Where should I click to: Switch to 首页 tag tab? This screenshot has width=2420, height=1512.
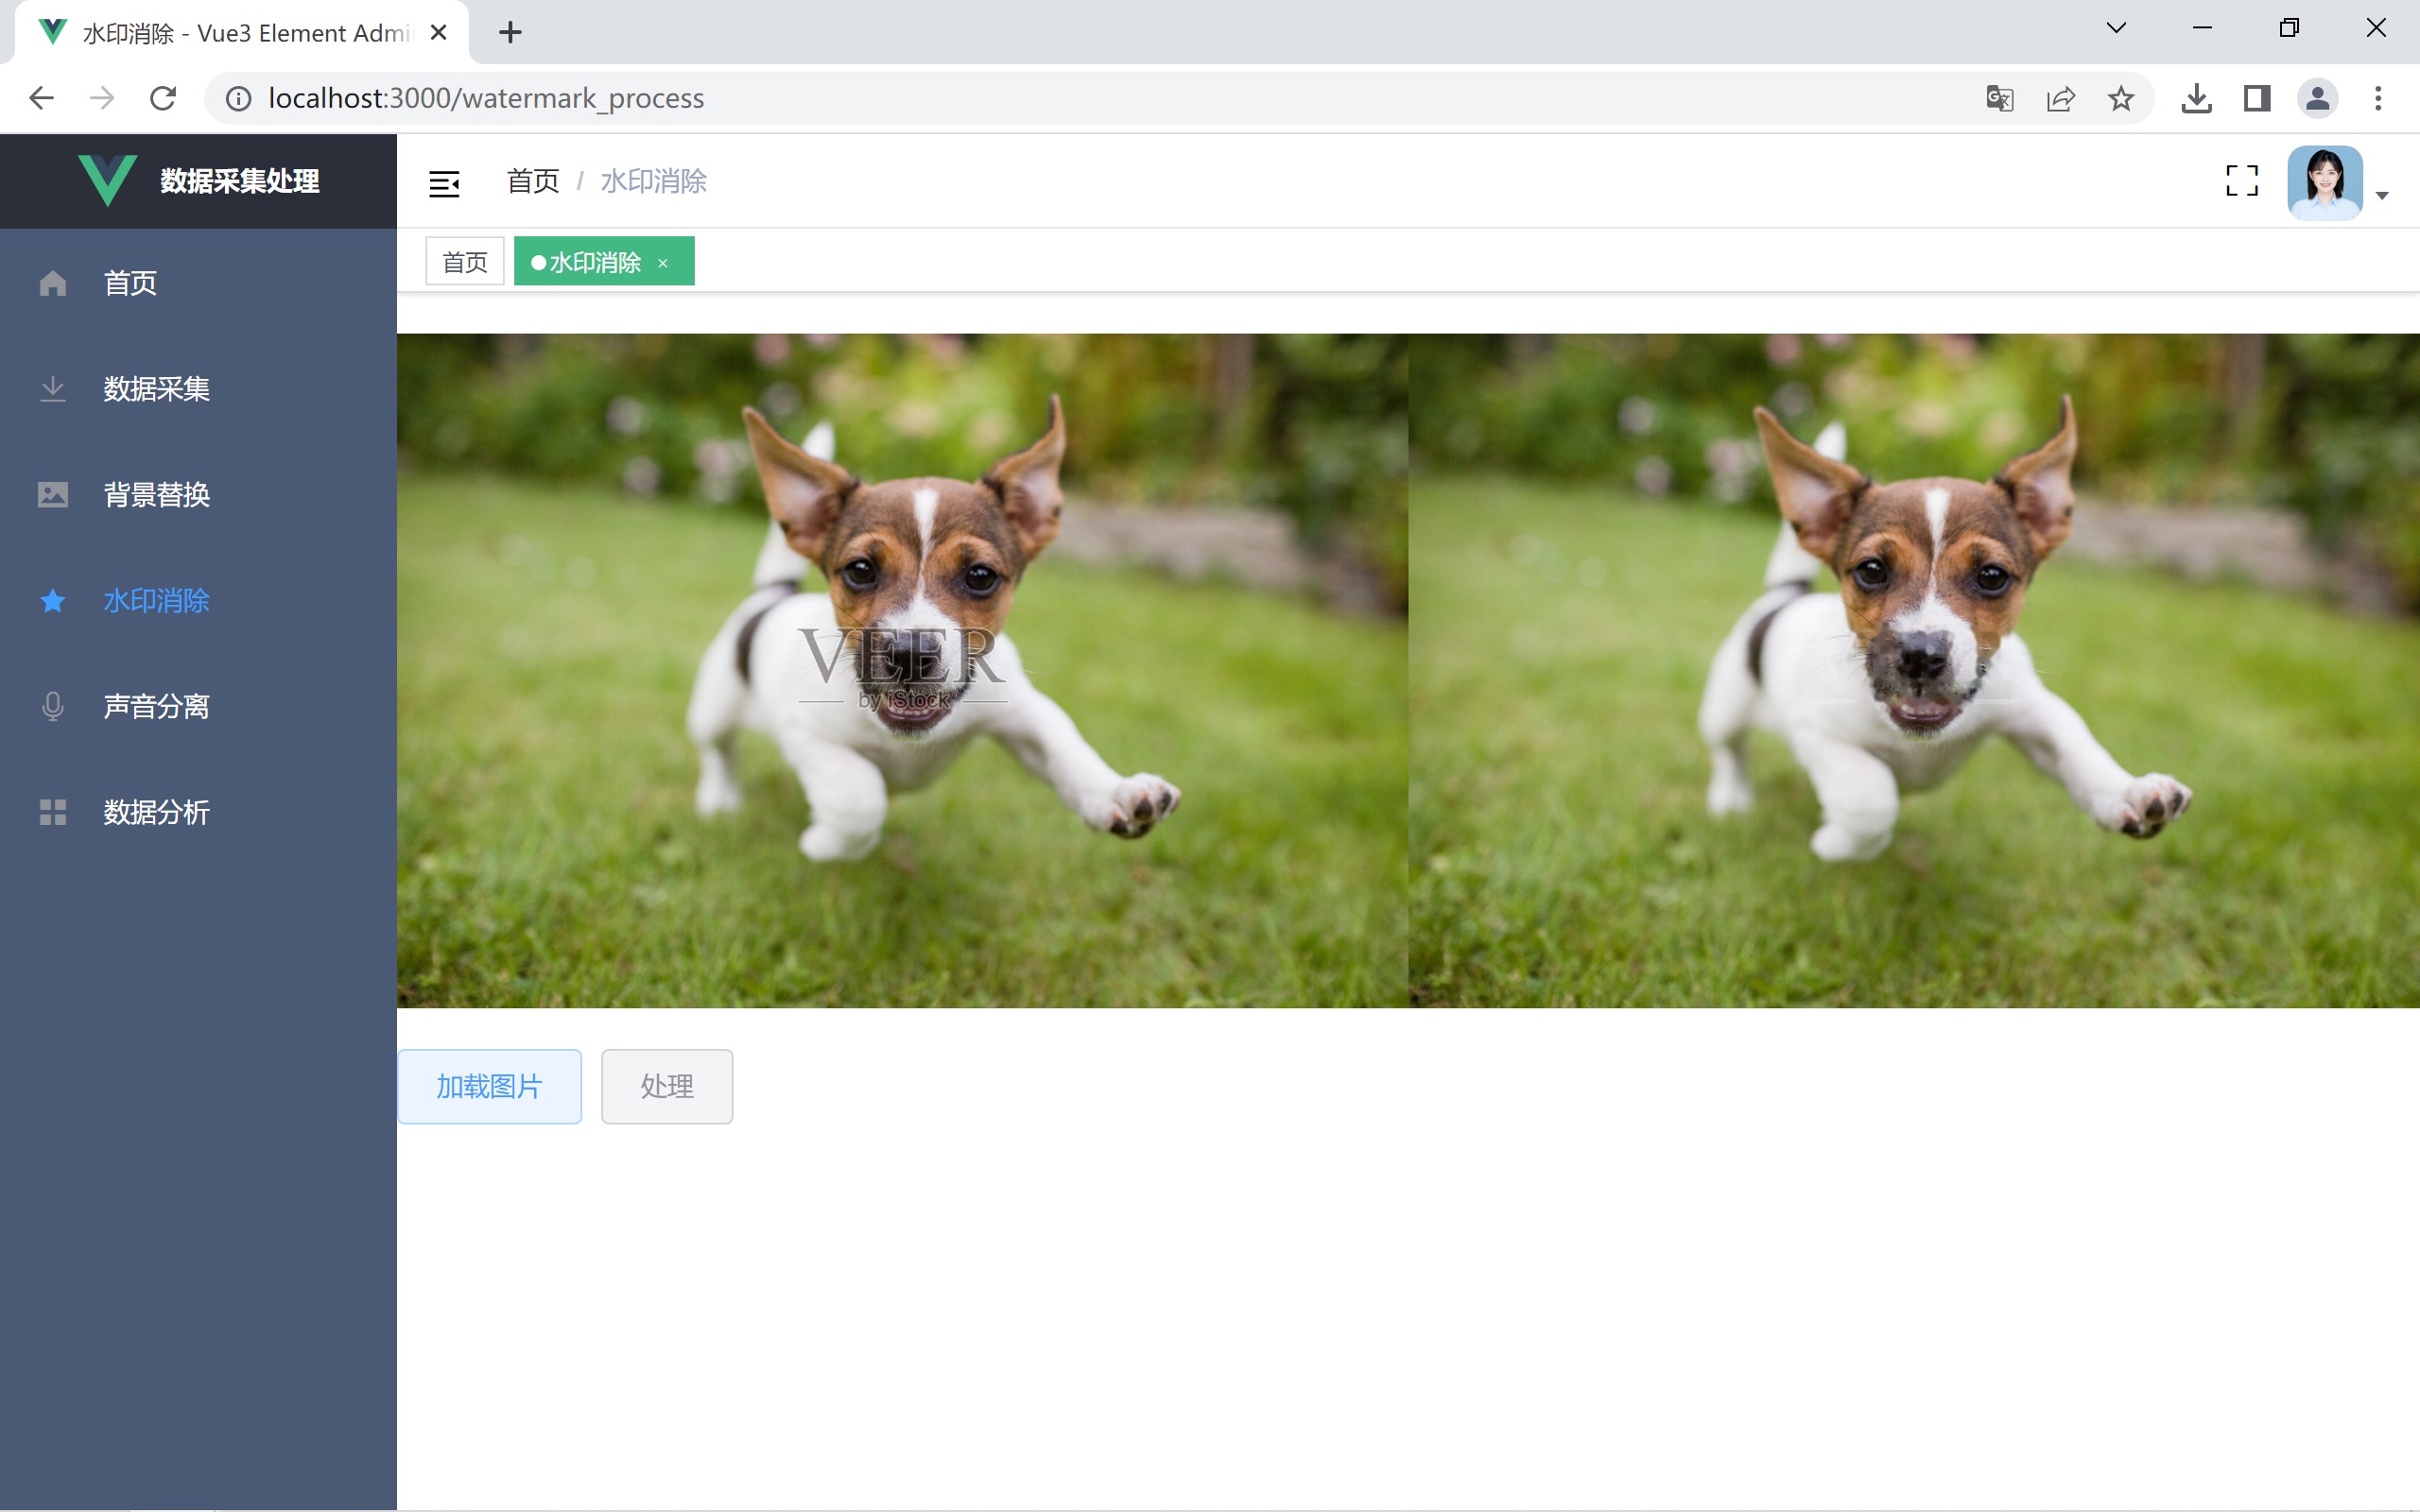[465, 261]
